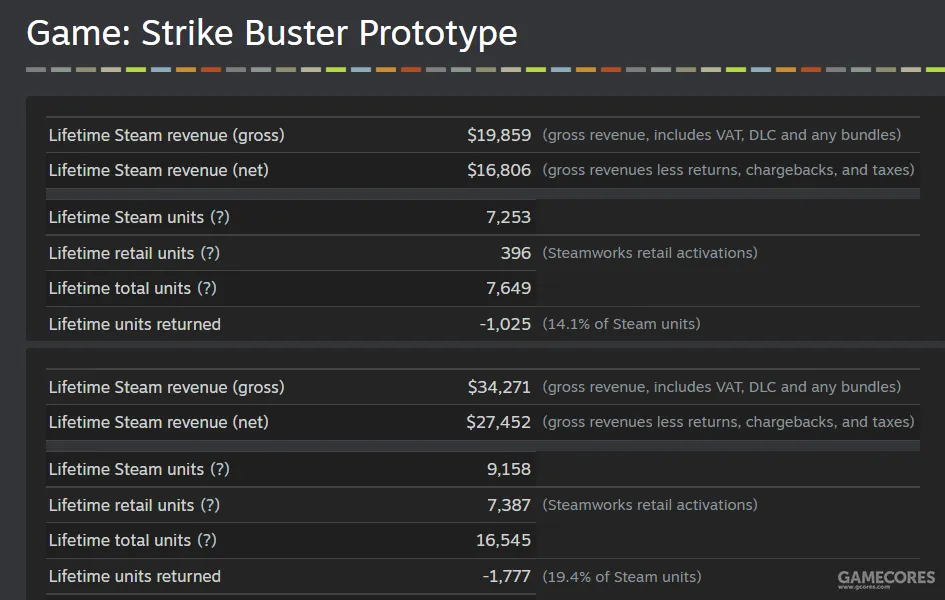Click the Steamworks retail activations note beside 396
Image resolution: width=945 pixels, height=600 pixels.
pos(650,253)
